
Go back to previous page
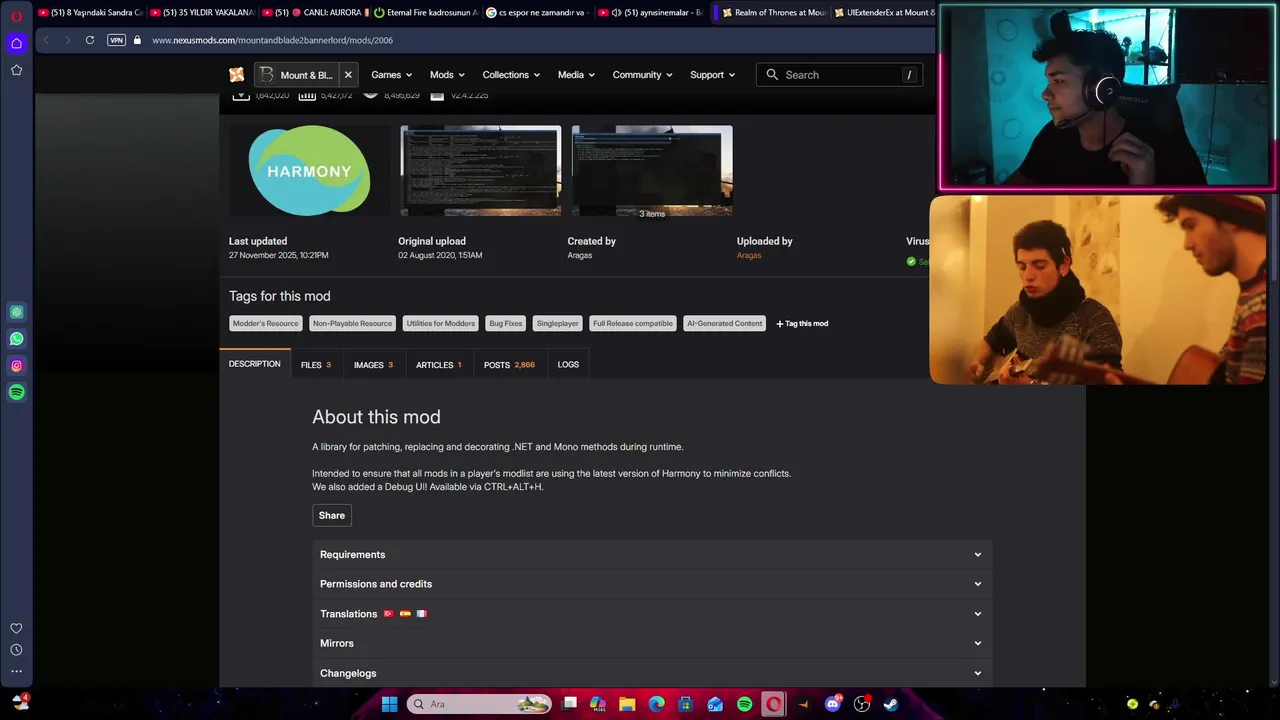click(46, 40)
